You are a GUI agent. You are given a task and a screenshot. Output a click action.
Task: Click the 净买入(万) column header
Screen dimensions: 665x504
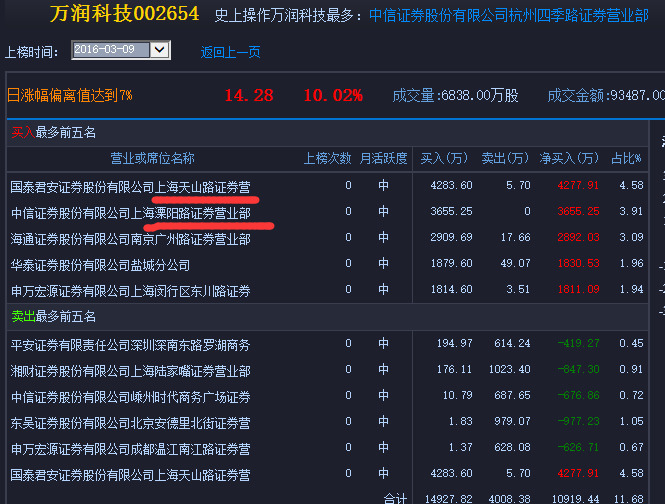[x=569, y=158]
